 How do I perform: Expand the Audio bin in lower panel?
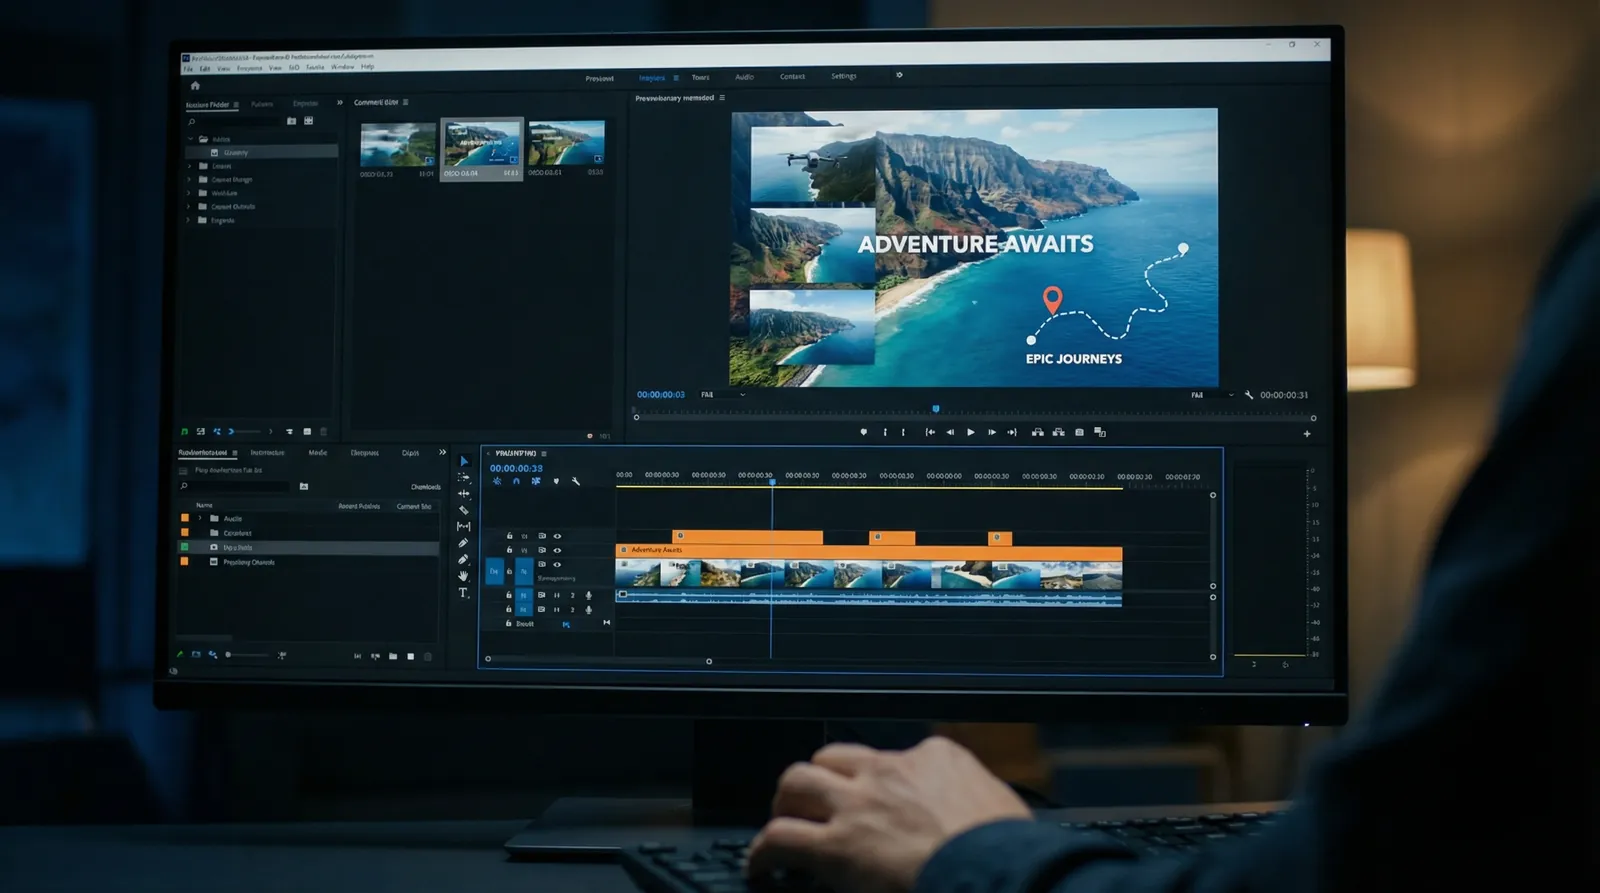200,518
